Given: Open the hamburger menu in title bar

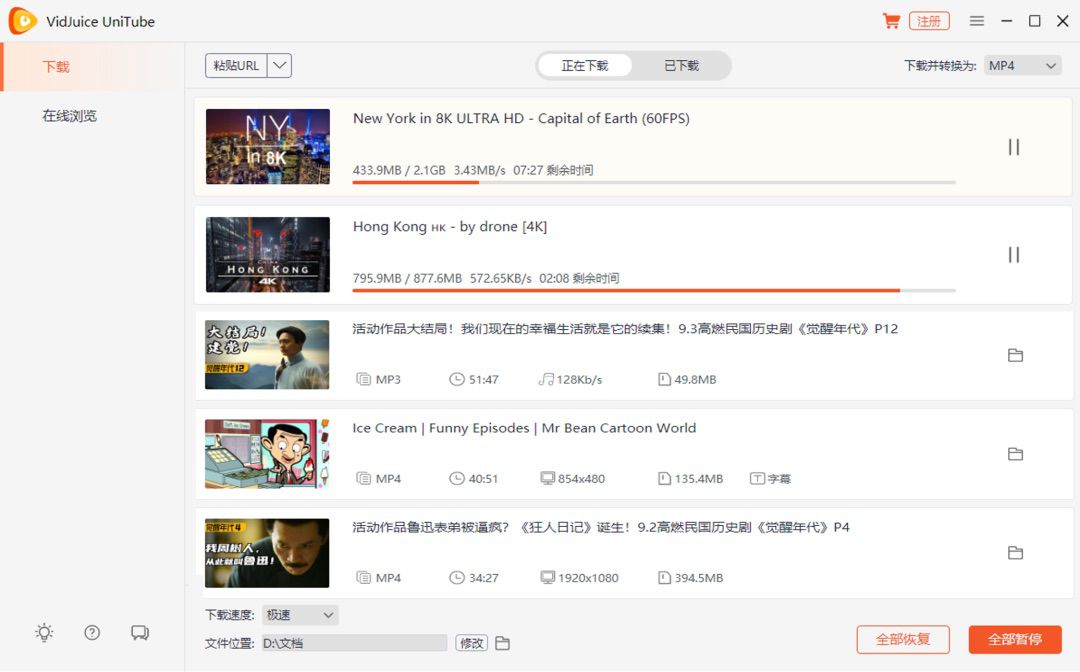Looking at the screenshot, I should point(977,21).
